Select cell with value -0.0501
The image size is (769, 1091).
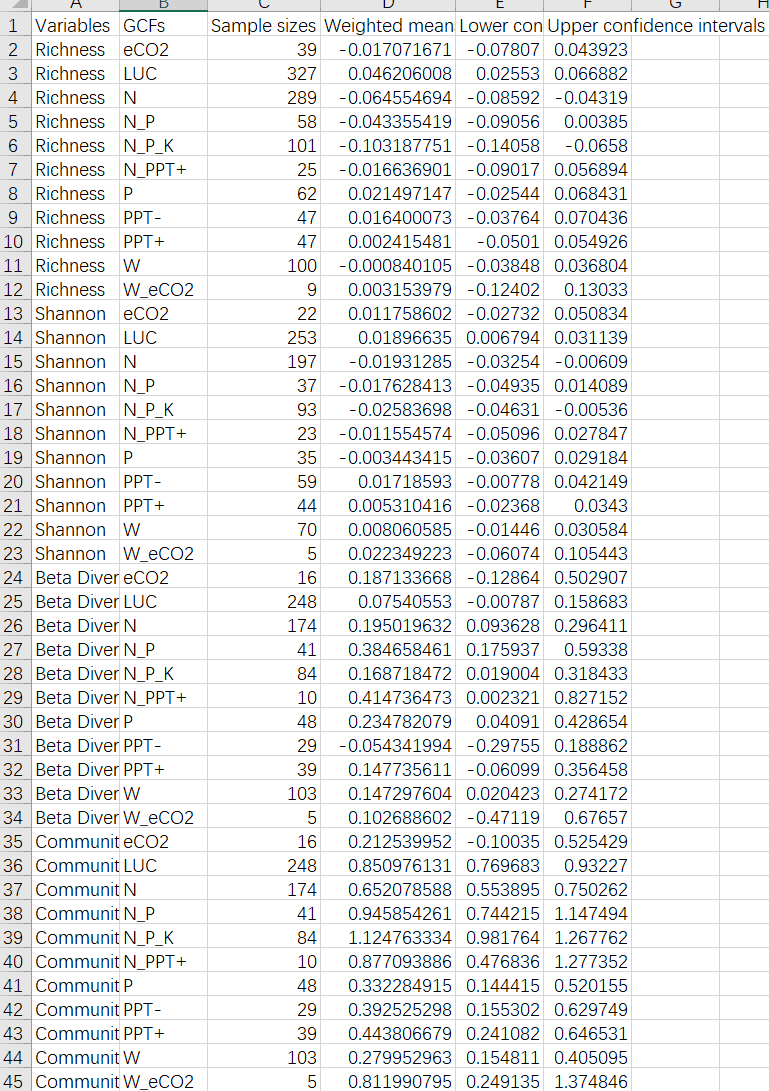500,242
